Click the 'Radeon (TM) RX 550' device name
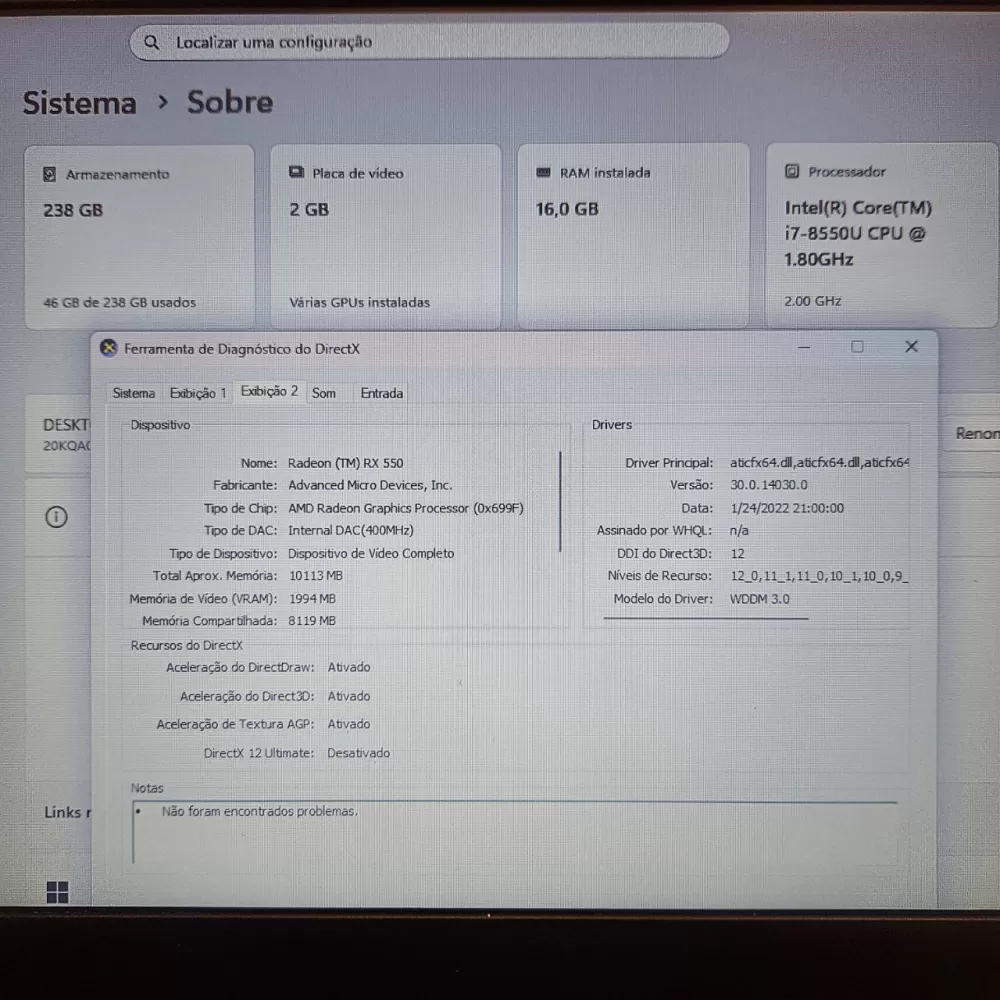Screen dimensions: 1000x1000 coord(346,463)
